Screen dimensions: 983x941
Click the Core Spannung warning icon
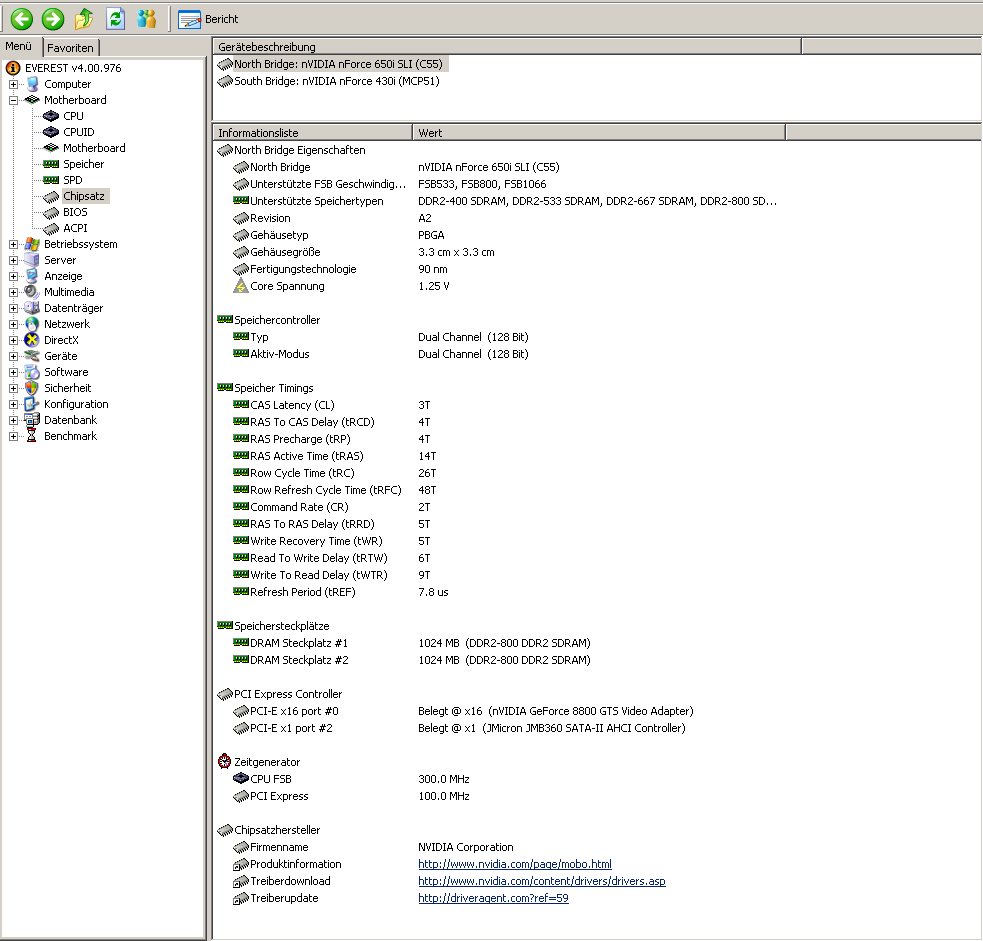pos(241,286)
